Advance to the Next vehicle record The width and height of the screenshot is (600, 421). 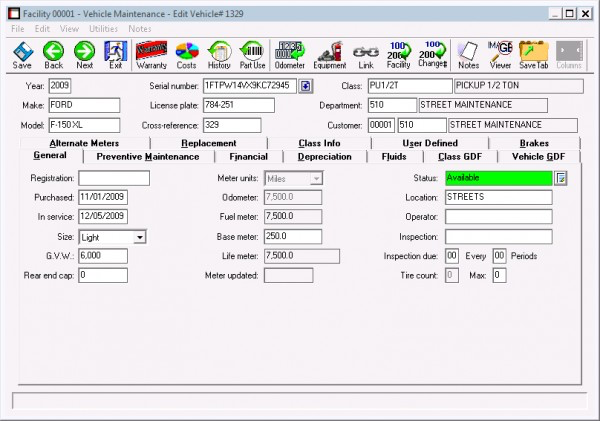tap(85, 55)
